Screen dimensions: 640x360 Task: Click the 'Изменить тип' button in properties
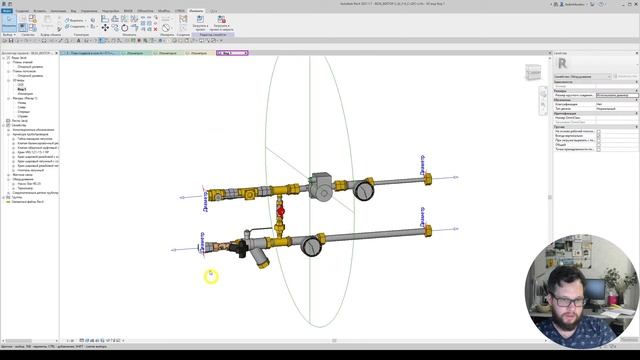tap(625, 77)
